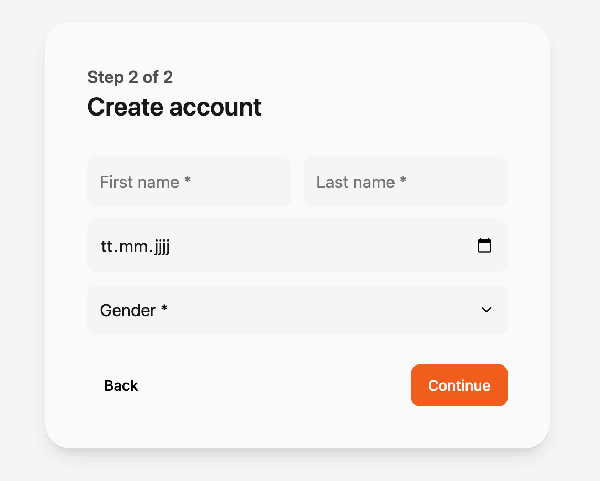Click the 'Create account' heading
Screen dimensions: 600x481
[174, 107]
